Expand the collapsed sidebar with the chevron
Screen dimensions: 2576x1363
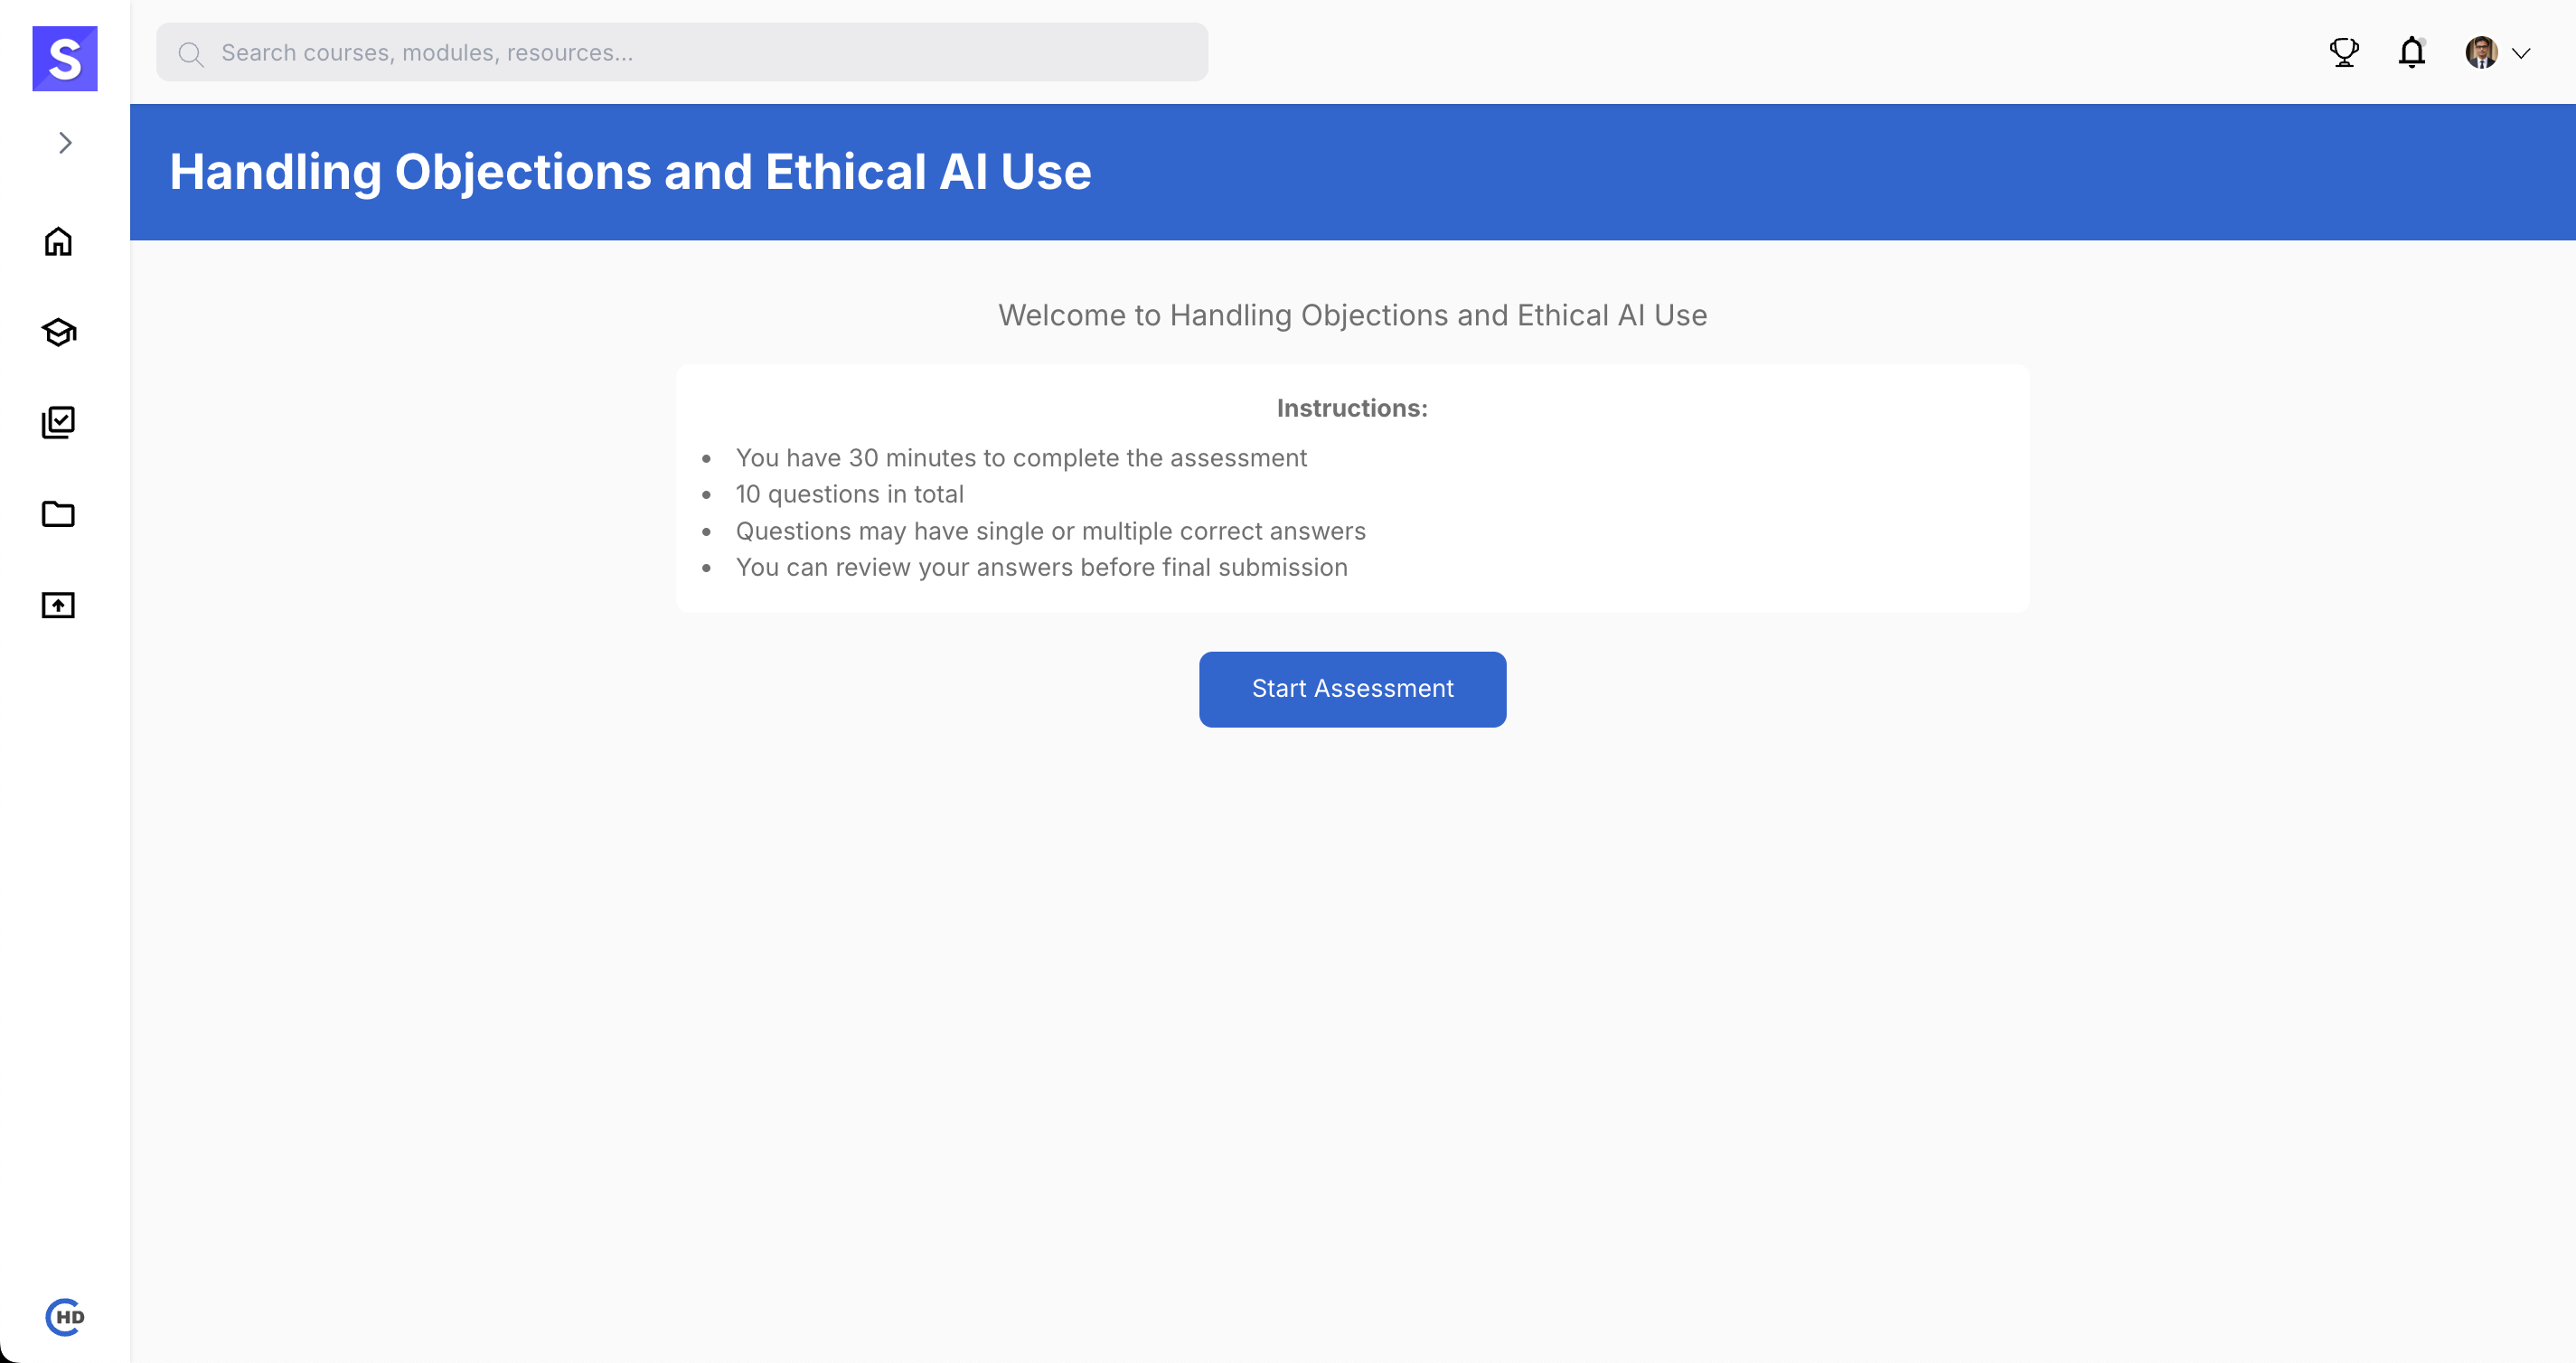click(x=65, y=143)
